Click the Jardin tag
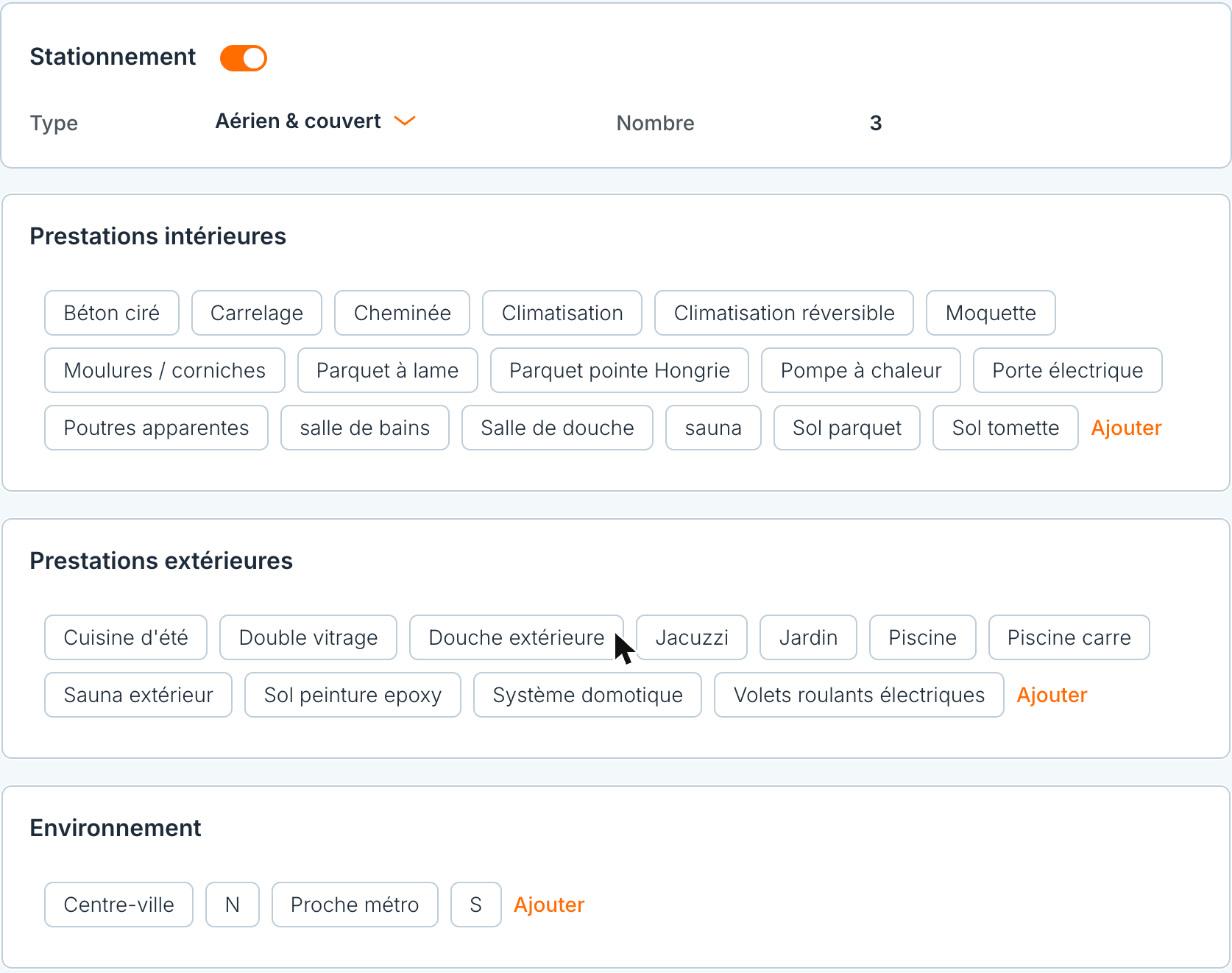The image size is (1232, 973). pos(808,638)
